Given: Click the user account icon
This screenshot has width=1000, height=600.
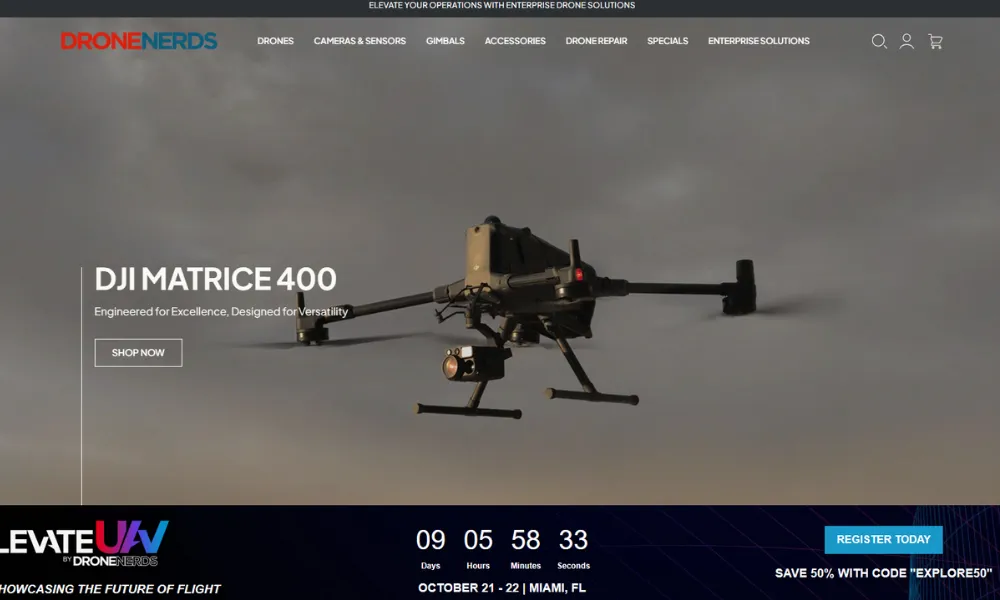Looking at the screenshot, I should click(907, 41).
